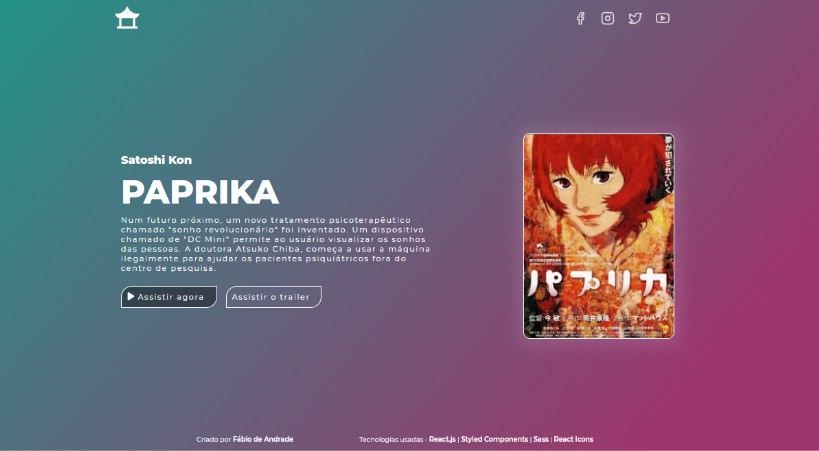This screenshot has width=819, height=451.
Task: Click the Japanese title text on poster
Action: (x=598, y=293)
